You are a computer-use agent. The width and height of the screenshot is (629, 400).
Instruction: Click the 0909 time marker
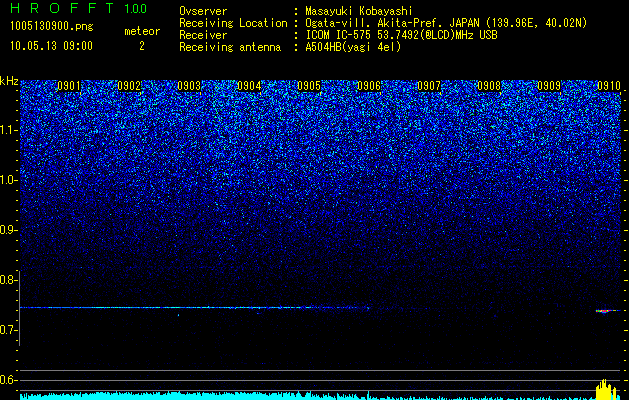pyautogui.click(x=549, y=86)
